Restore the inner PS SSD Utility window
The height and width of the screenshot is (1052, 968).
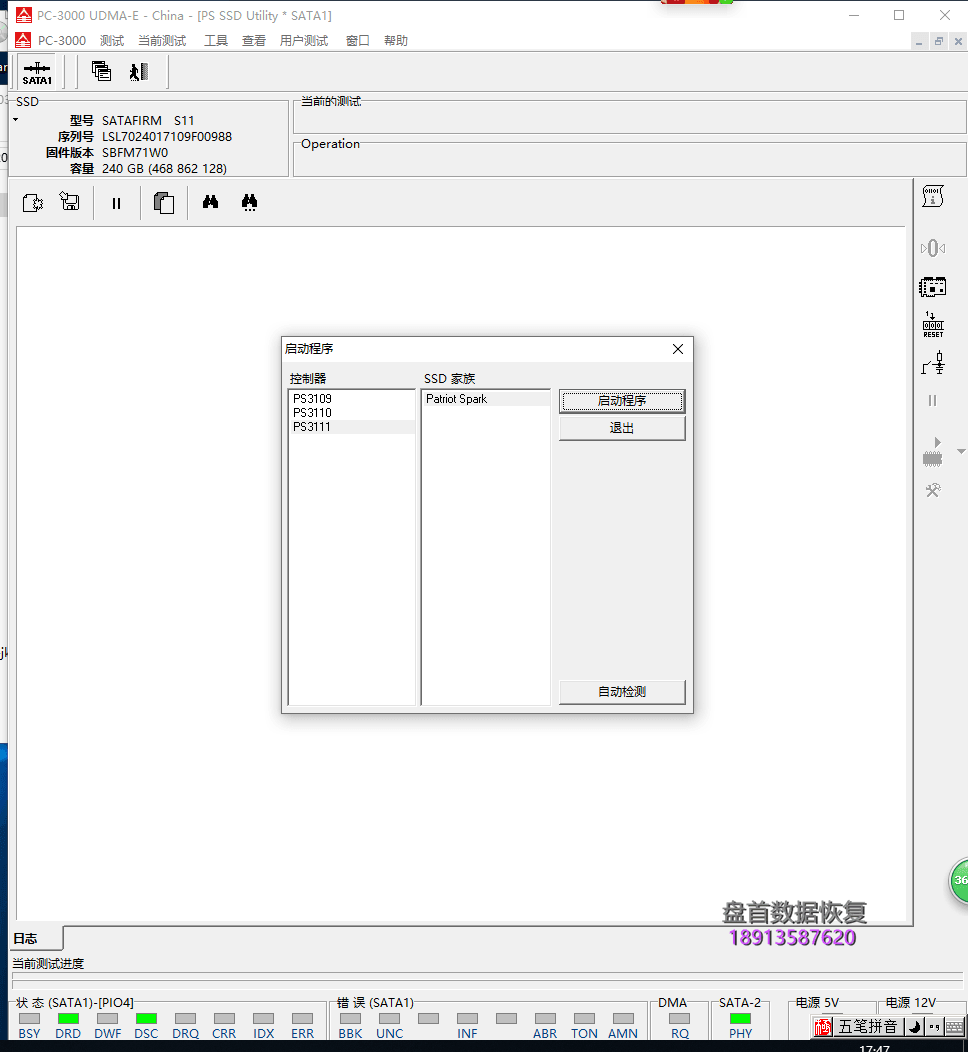[x=938, y=42]
